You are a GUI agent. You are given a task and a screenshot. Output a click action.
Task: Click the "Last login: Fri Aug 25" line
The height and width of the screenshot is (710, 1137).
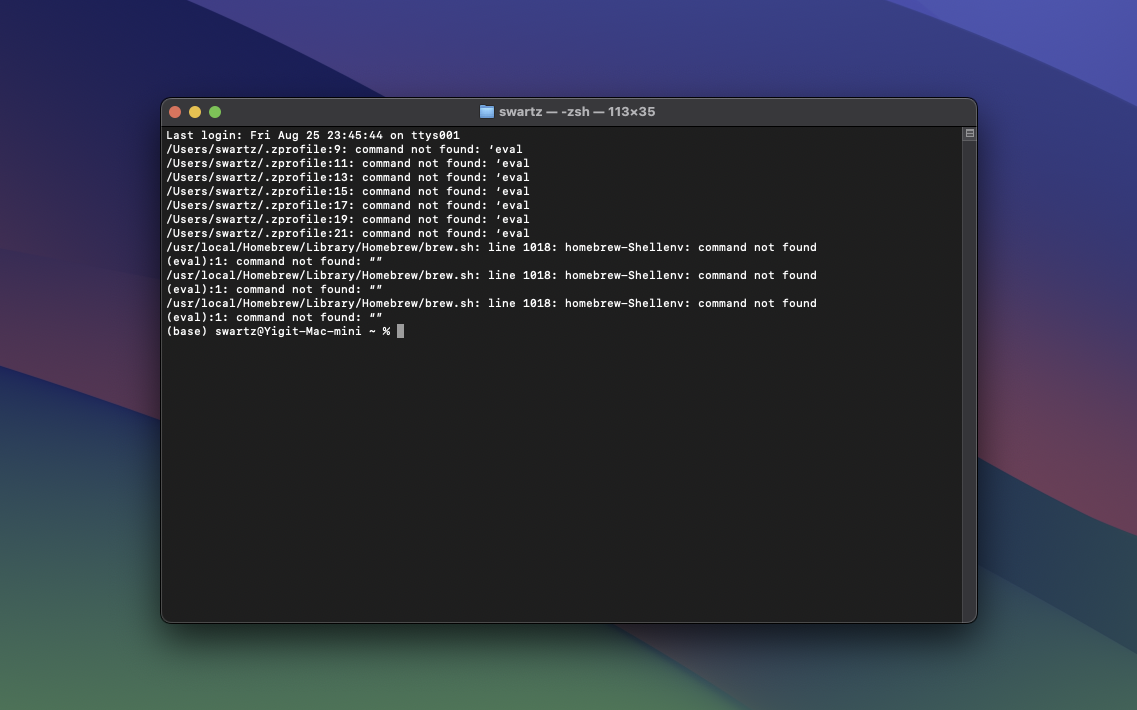click(x=313, y=136)
